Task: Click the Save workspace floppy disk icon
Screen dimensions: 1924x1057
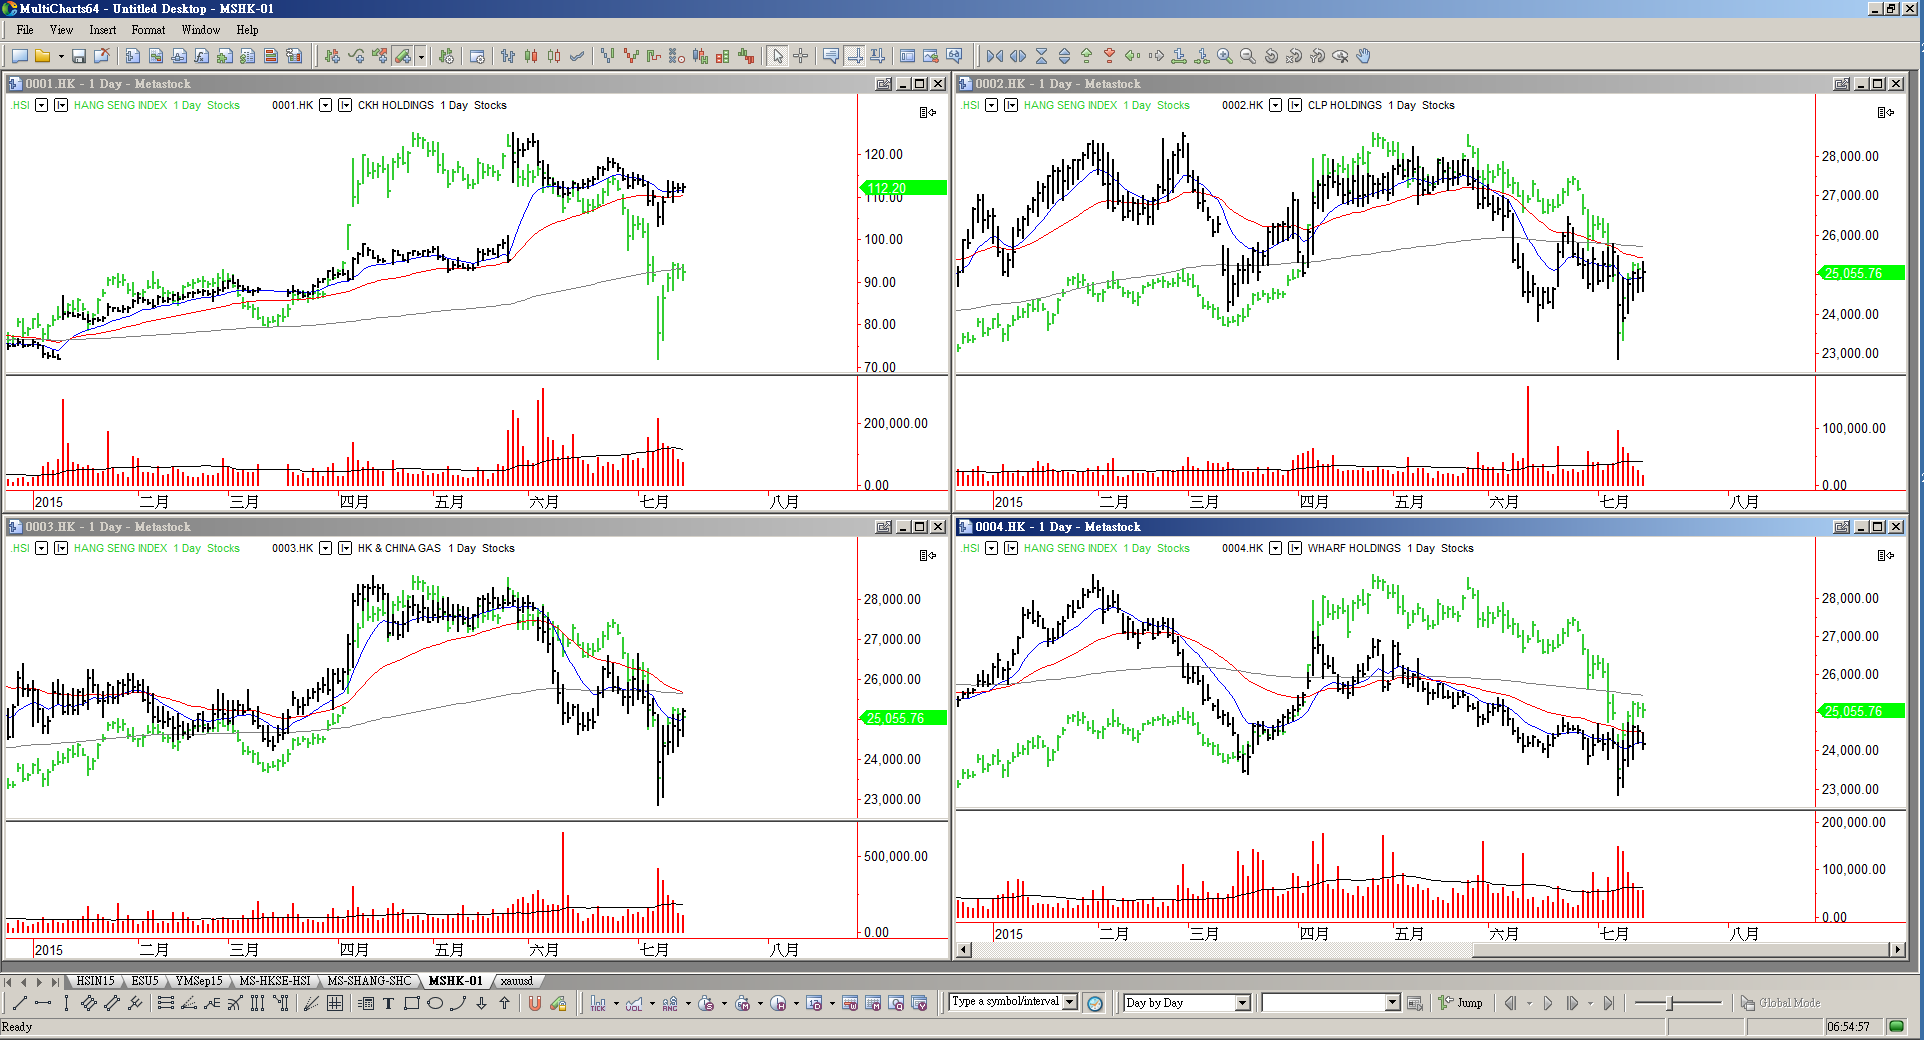Action: (79, 56)
